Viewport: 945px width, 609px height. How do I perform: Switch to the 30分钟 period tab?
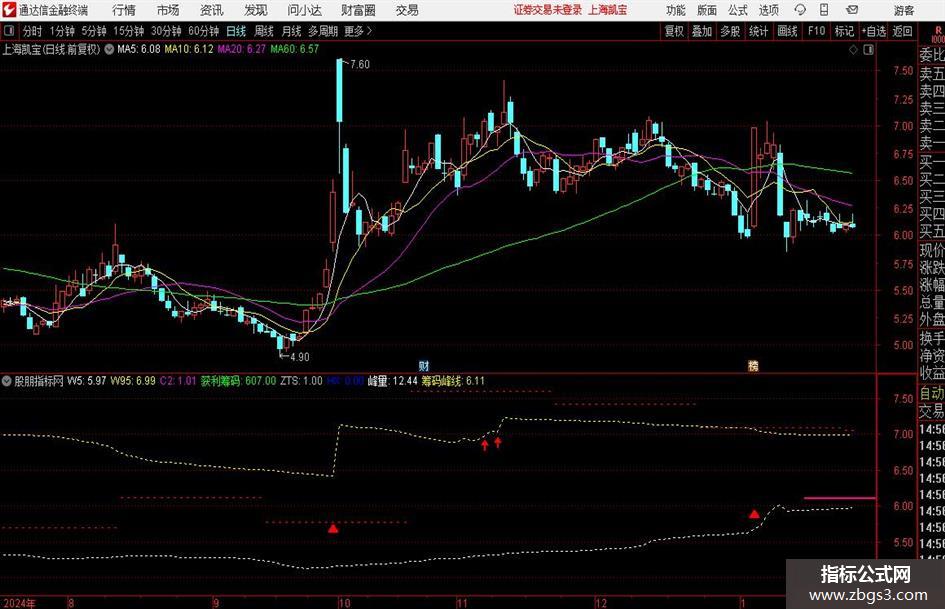coord(166,31)
